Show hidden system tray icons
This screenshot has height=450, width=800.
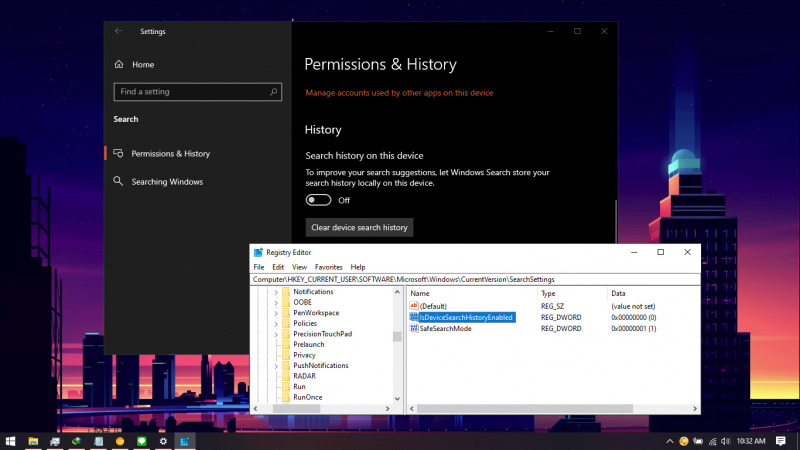[x=669, y=441]
